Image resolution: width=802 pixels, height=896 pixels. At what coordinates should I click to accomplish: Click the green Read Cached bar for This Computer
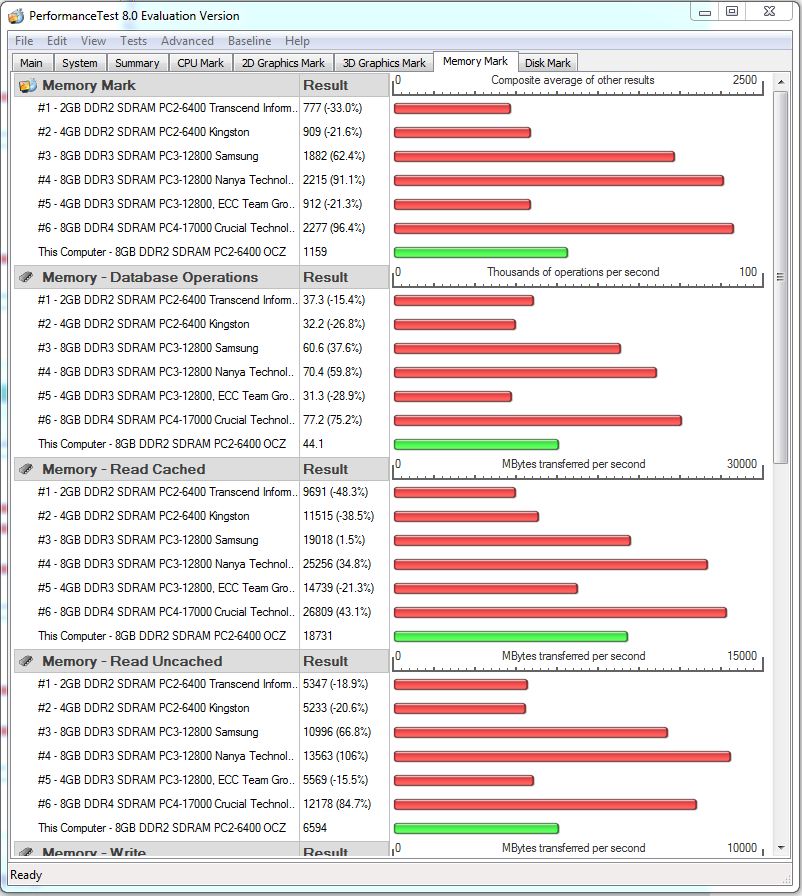[x=511, y=637]
